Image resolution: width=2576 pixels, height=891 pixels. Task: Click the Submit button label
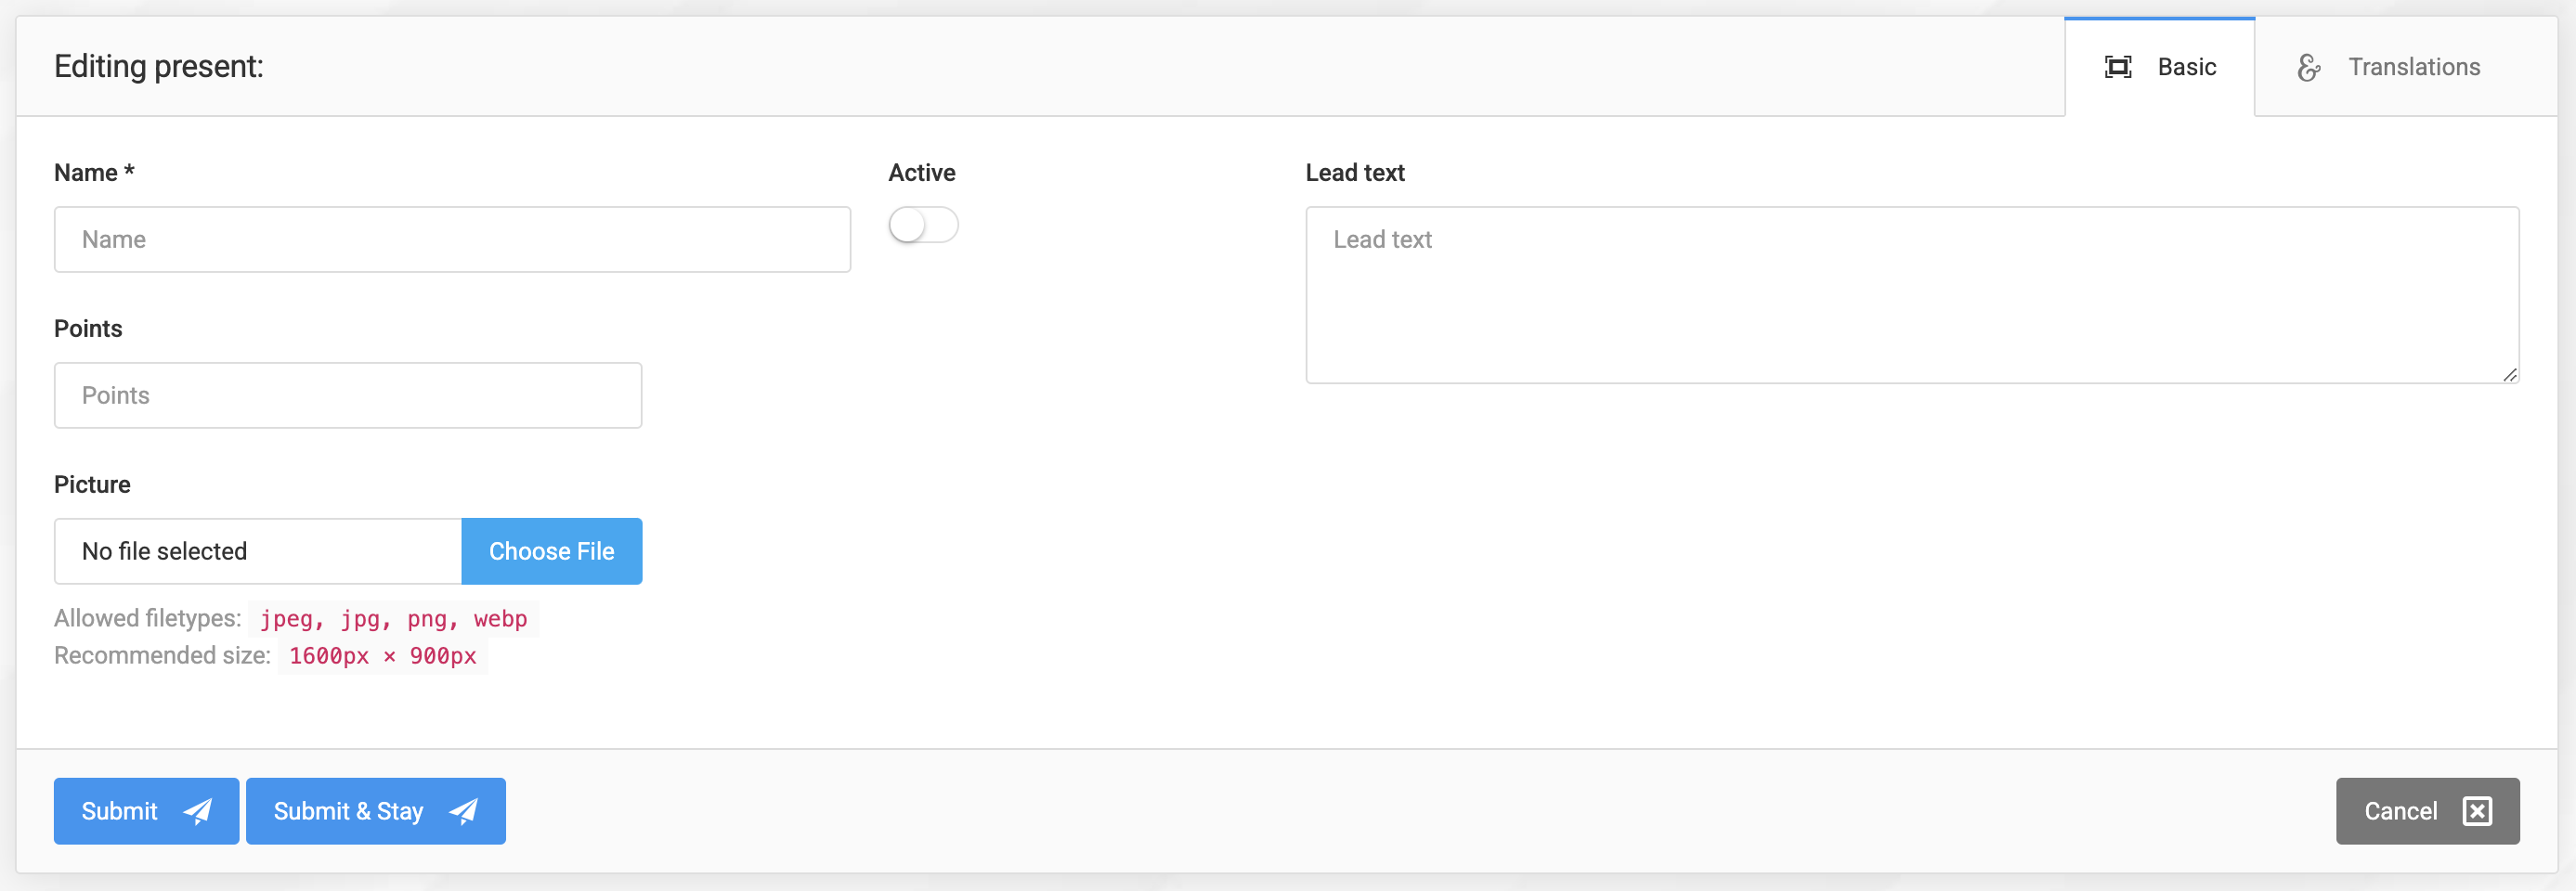click(x=119, y=811)
